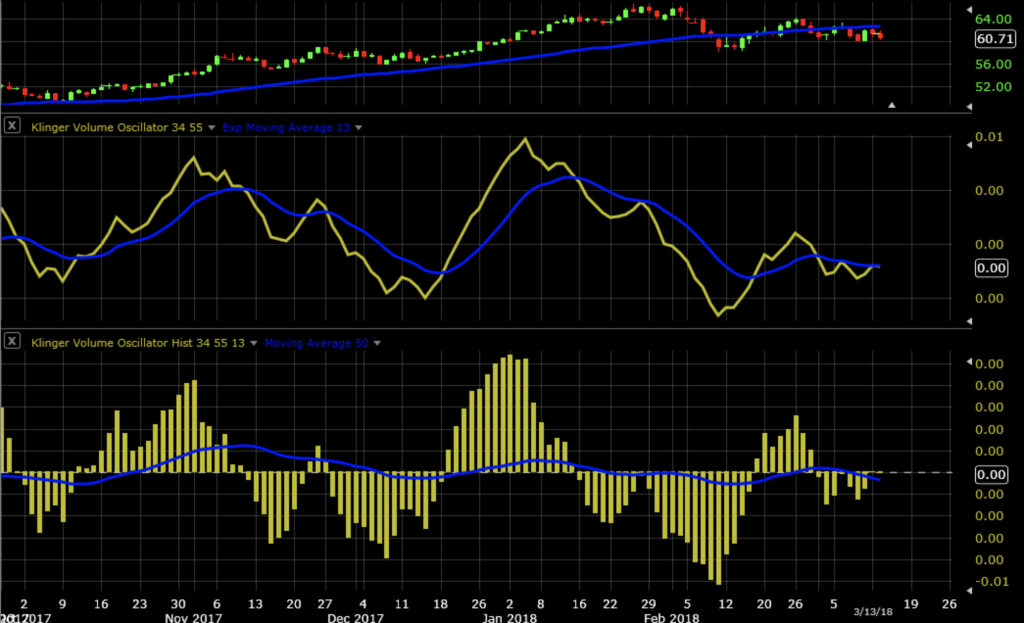Click the triangle marker at bottom of oscillator axis
This screenshot has width=1024, height=623.
pos(968,320)
